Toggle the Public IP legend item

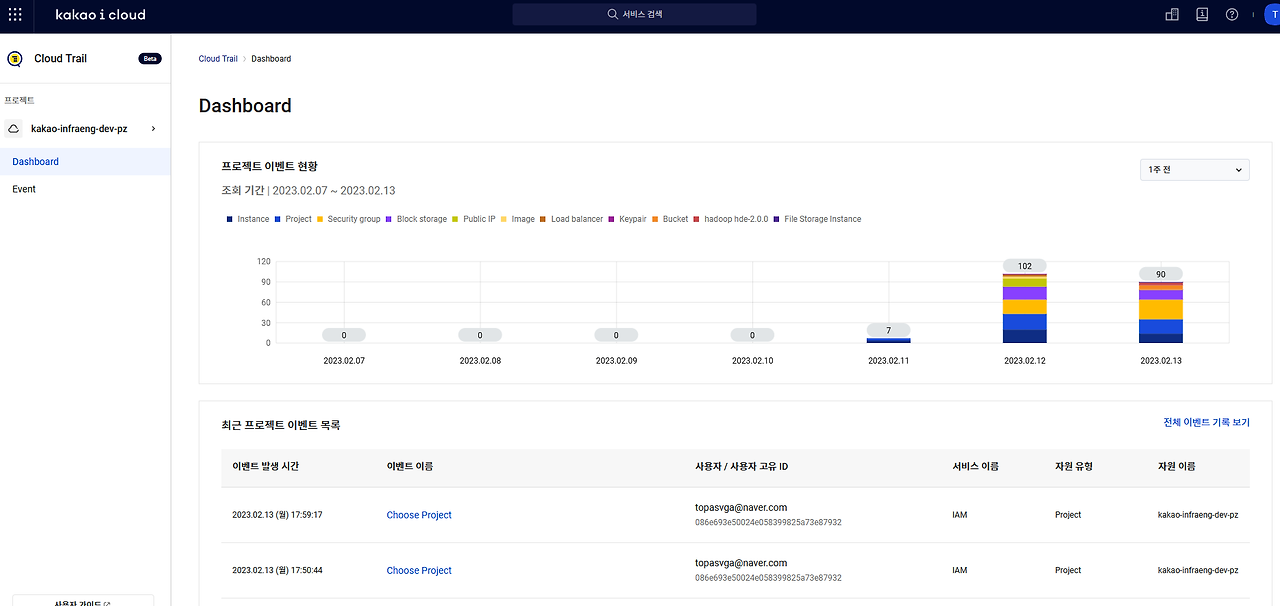[474, 219]
